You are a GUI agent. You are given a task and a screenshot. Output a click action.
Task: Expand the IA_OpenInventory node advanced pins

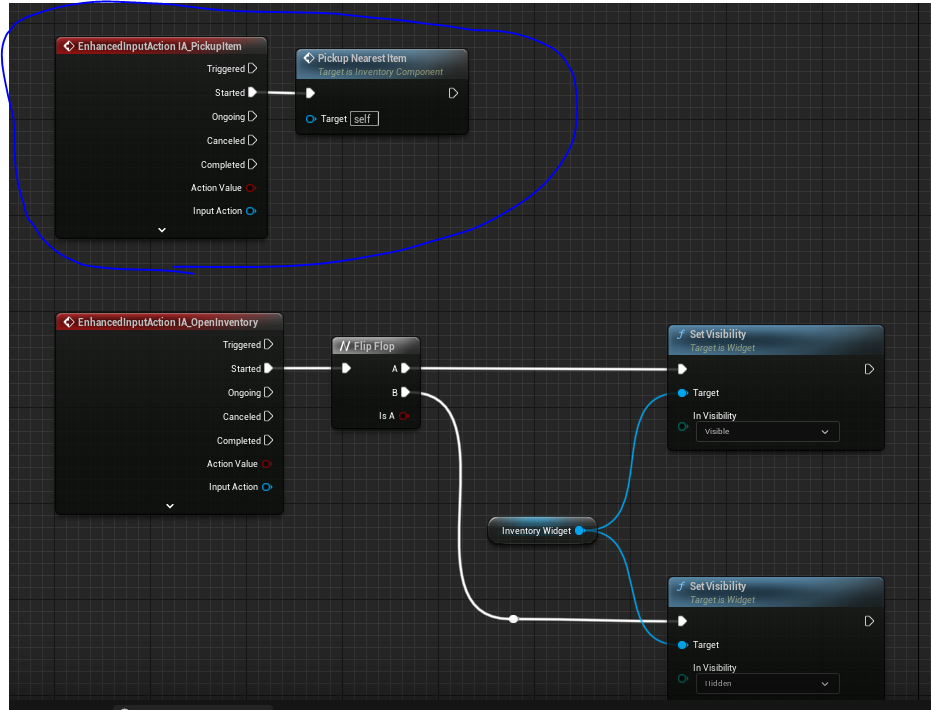click(x=170, y=506)
